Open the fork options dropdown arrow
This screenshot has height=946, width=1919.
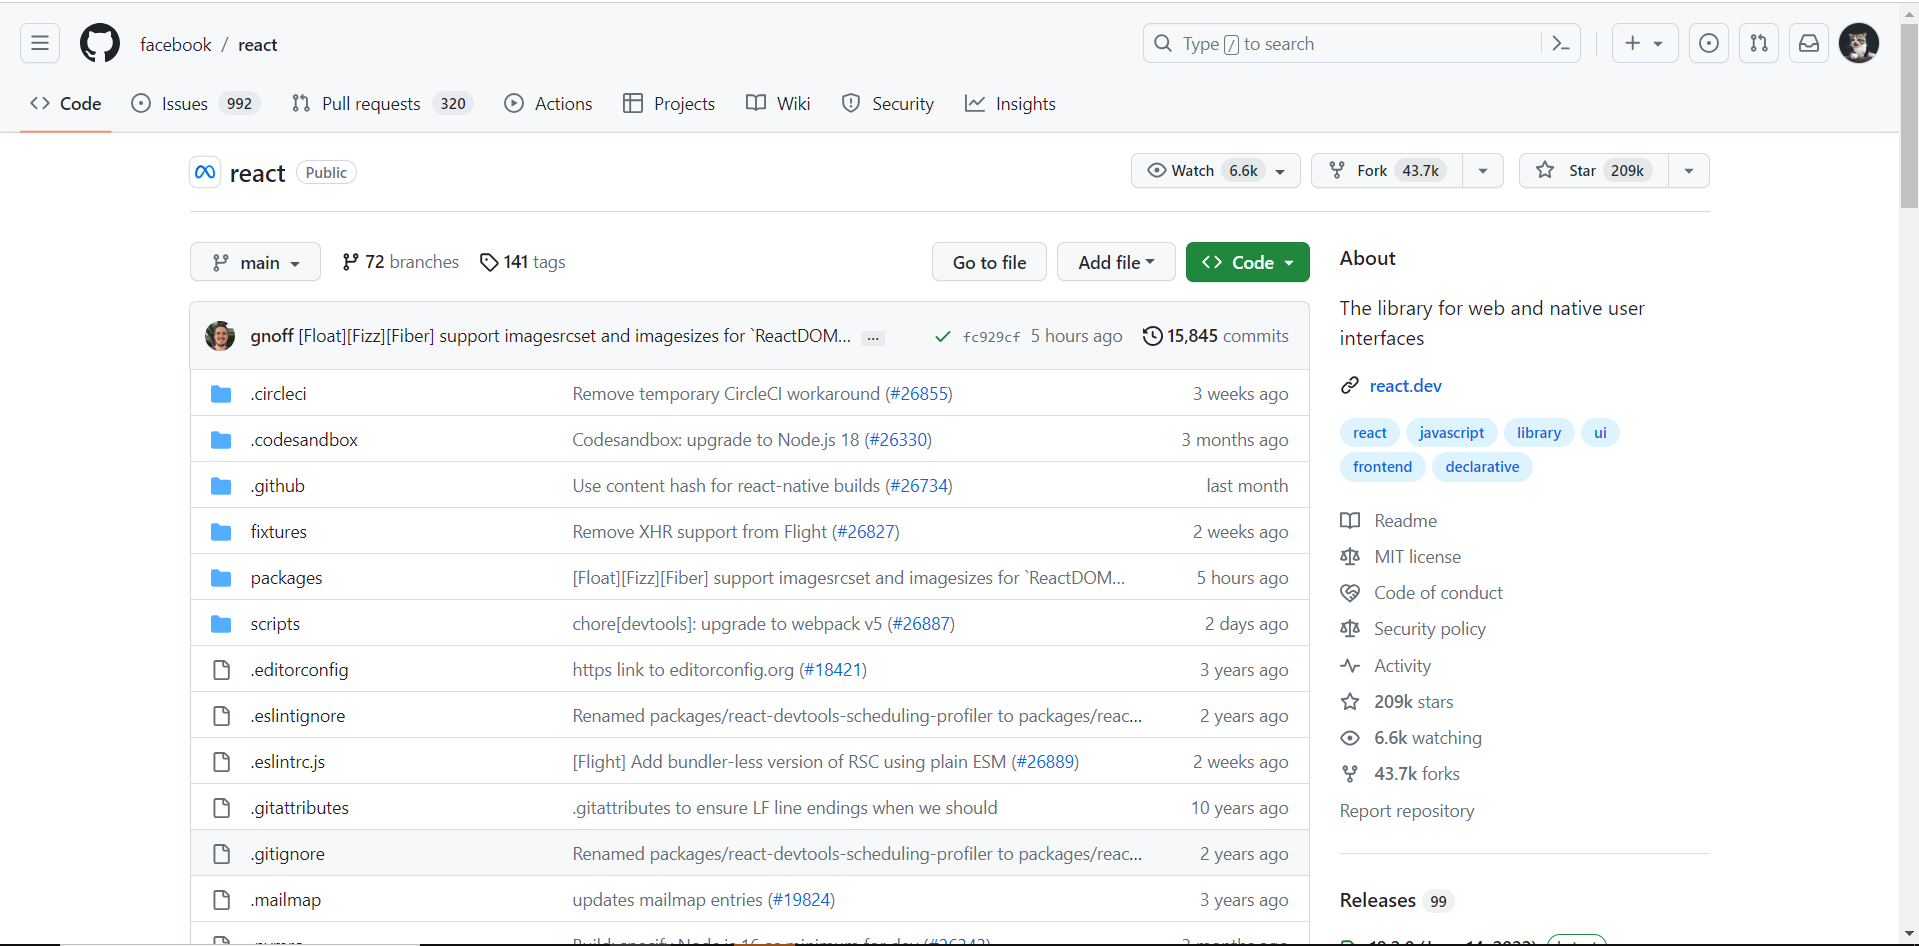(1483, 171)
